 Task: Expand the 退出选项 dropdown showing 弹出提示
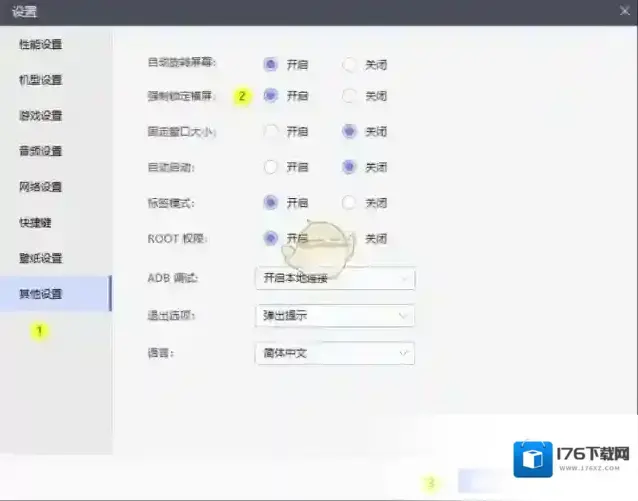coord(335,316)
